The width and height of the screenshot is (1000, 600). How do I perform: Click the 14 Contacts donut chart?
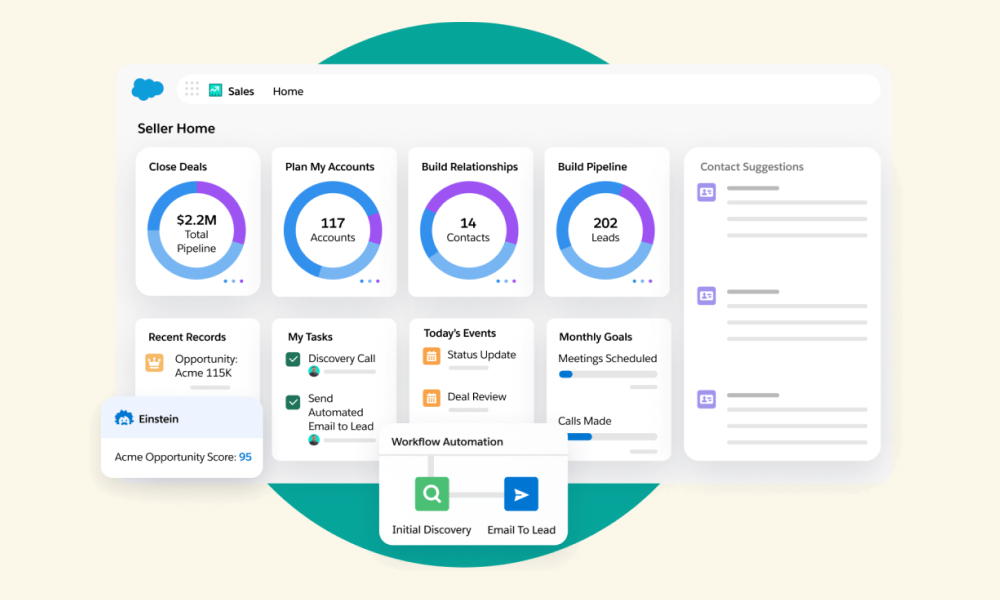[469, 230]
